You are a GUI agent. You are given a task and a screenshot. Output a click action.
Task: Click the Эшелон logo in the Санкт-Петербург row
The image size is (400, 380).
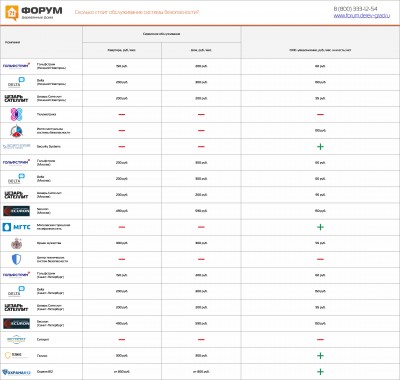pyautogui.click(x=16, y=323)
